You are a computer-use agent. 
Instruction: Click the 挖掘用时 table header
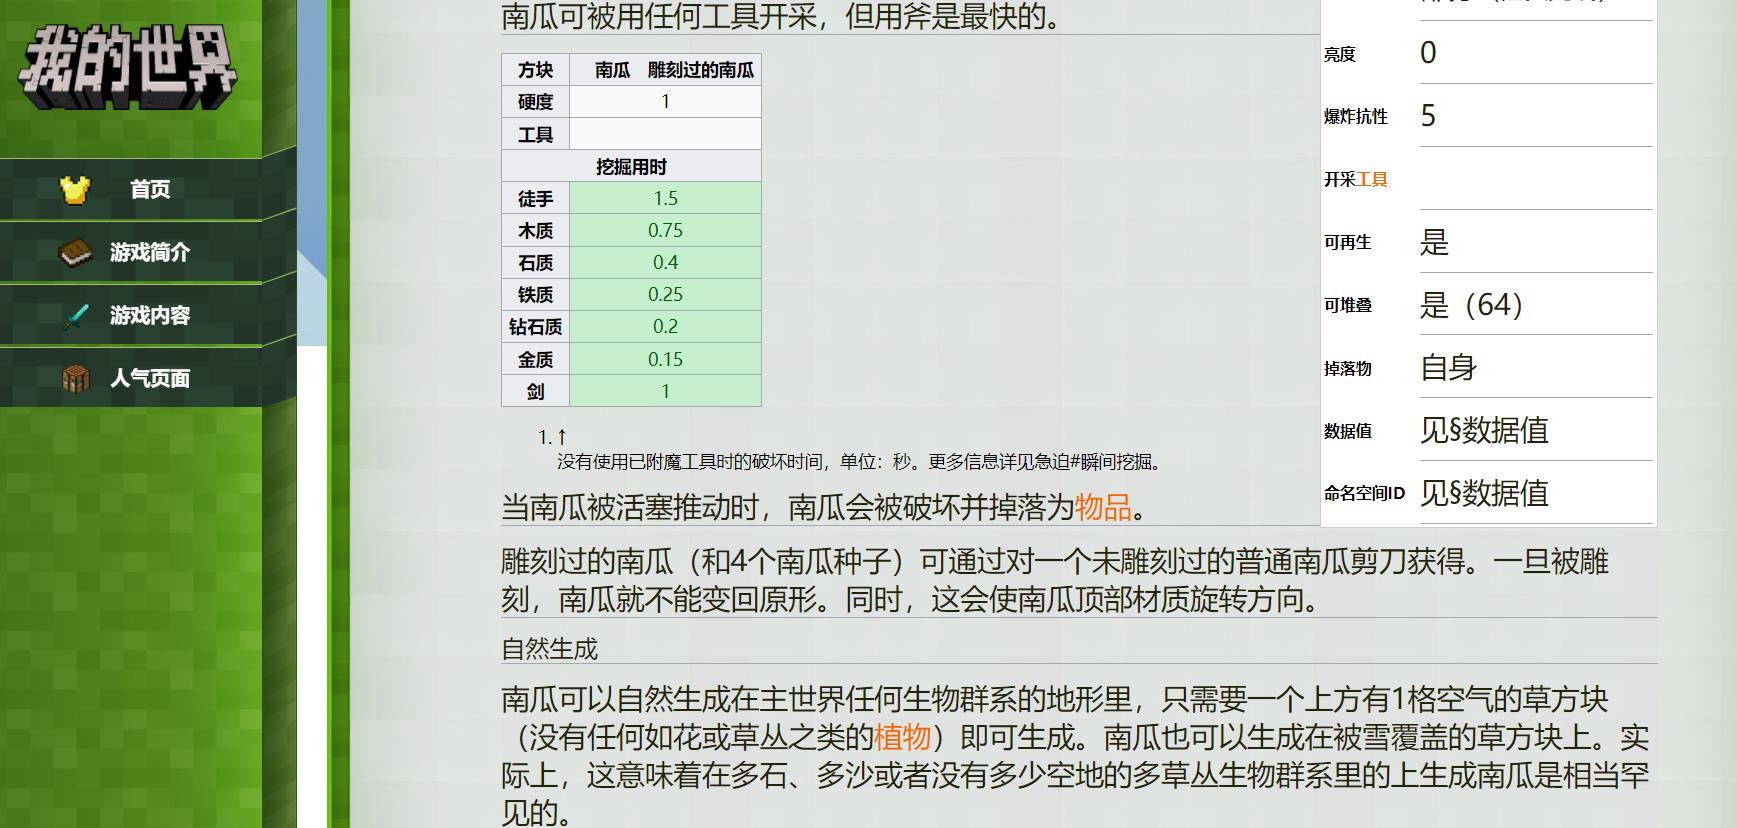pyautogui.click(x=631, y=166)
